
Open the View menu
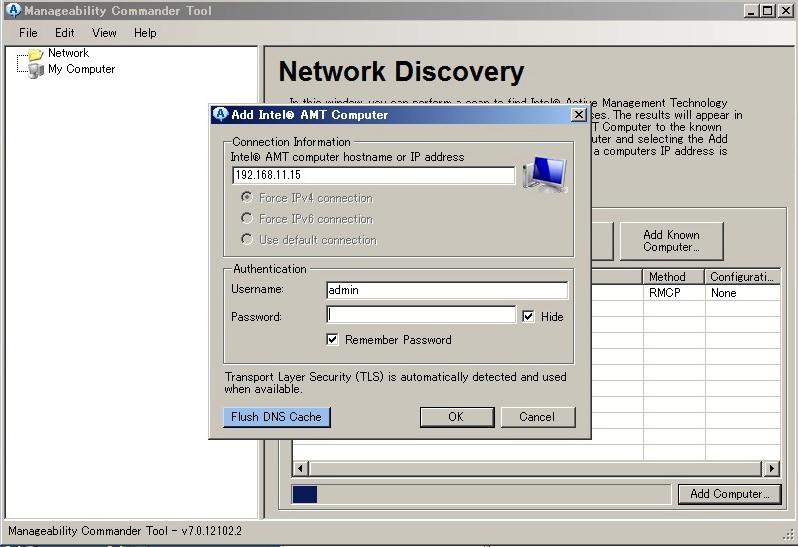[104, 33]
